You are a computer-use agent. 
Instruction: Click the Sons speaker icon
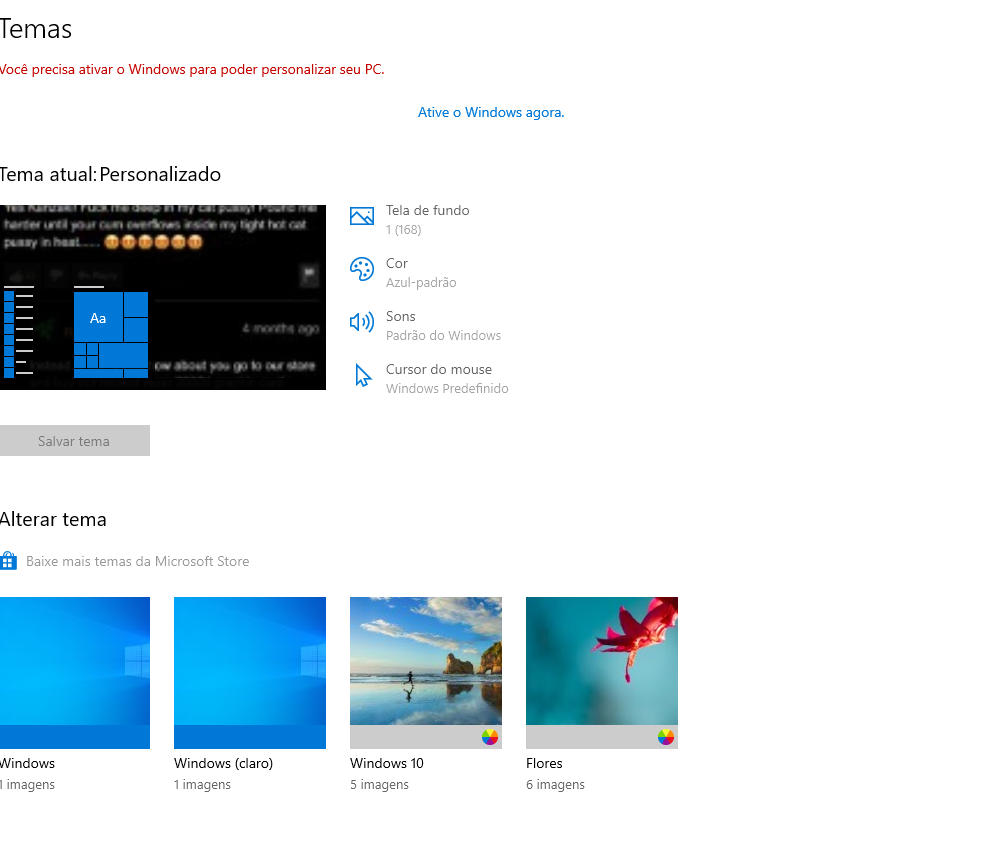click(x=362, y=322)
